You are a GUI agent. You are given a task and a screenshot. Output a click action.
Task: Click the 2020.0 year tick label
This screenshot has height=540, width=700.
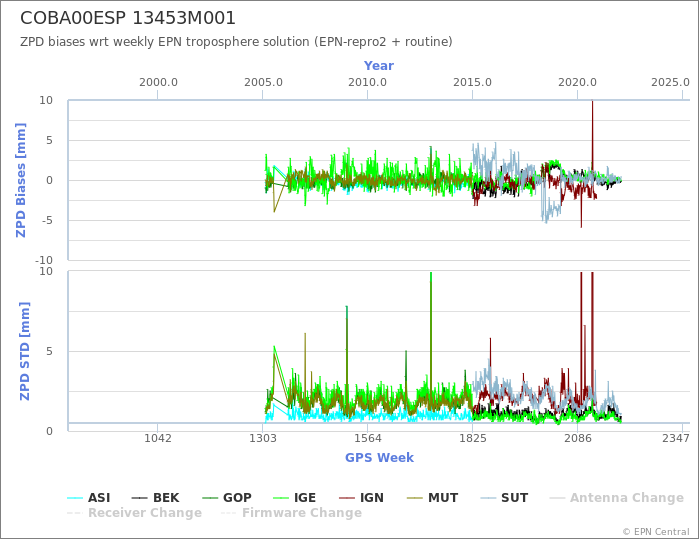pyautogui.click(x=577, y=83)
